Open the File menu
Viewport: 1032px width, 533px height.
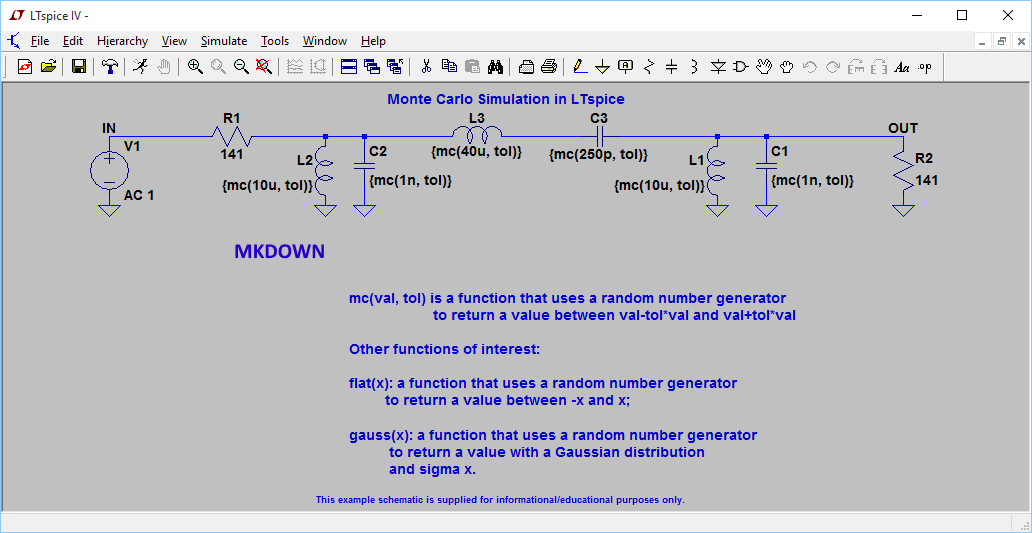(40, 41)
